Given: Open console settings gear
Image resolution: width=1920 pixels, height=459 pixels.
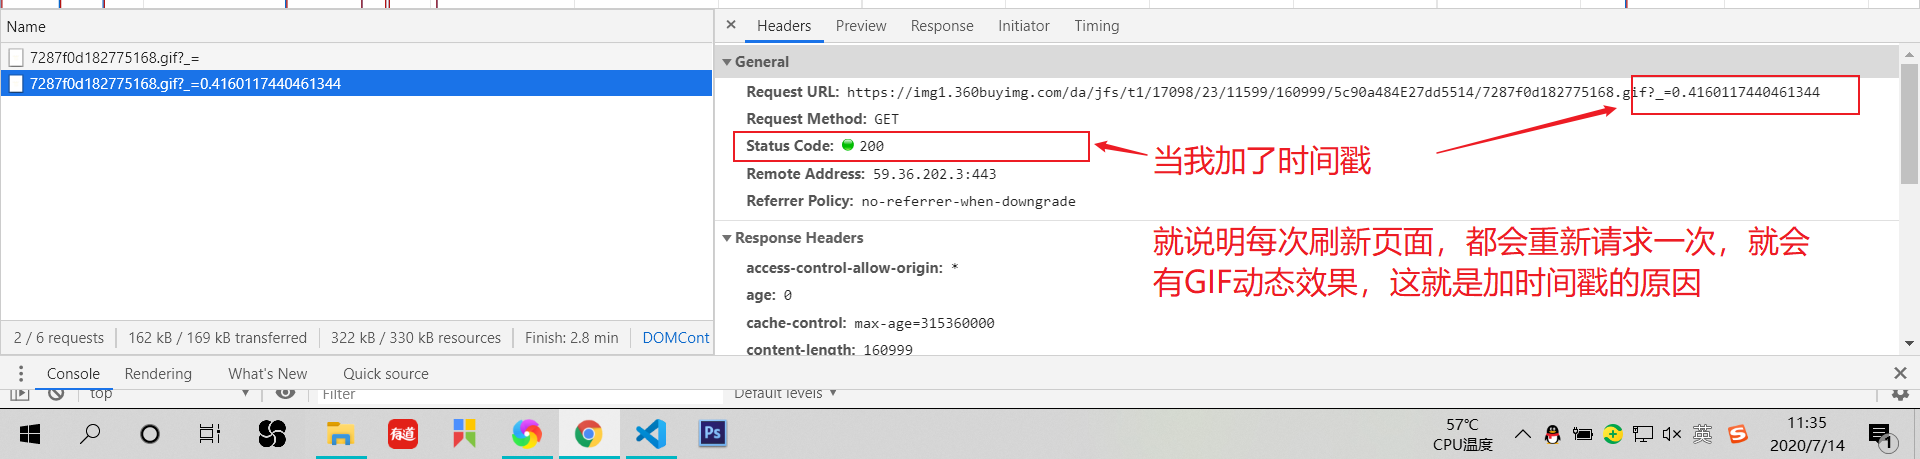Looking at the screenshot, I should [x=1900, y=394].
